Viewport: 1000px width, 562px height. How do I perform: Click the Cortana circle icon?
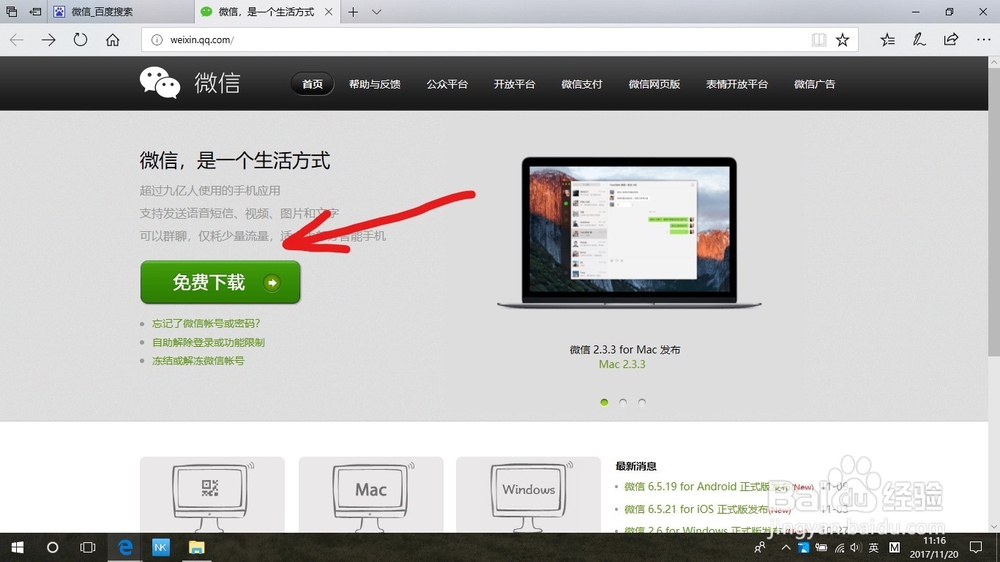52,547
